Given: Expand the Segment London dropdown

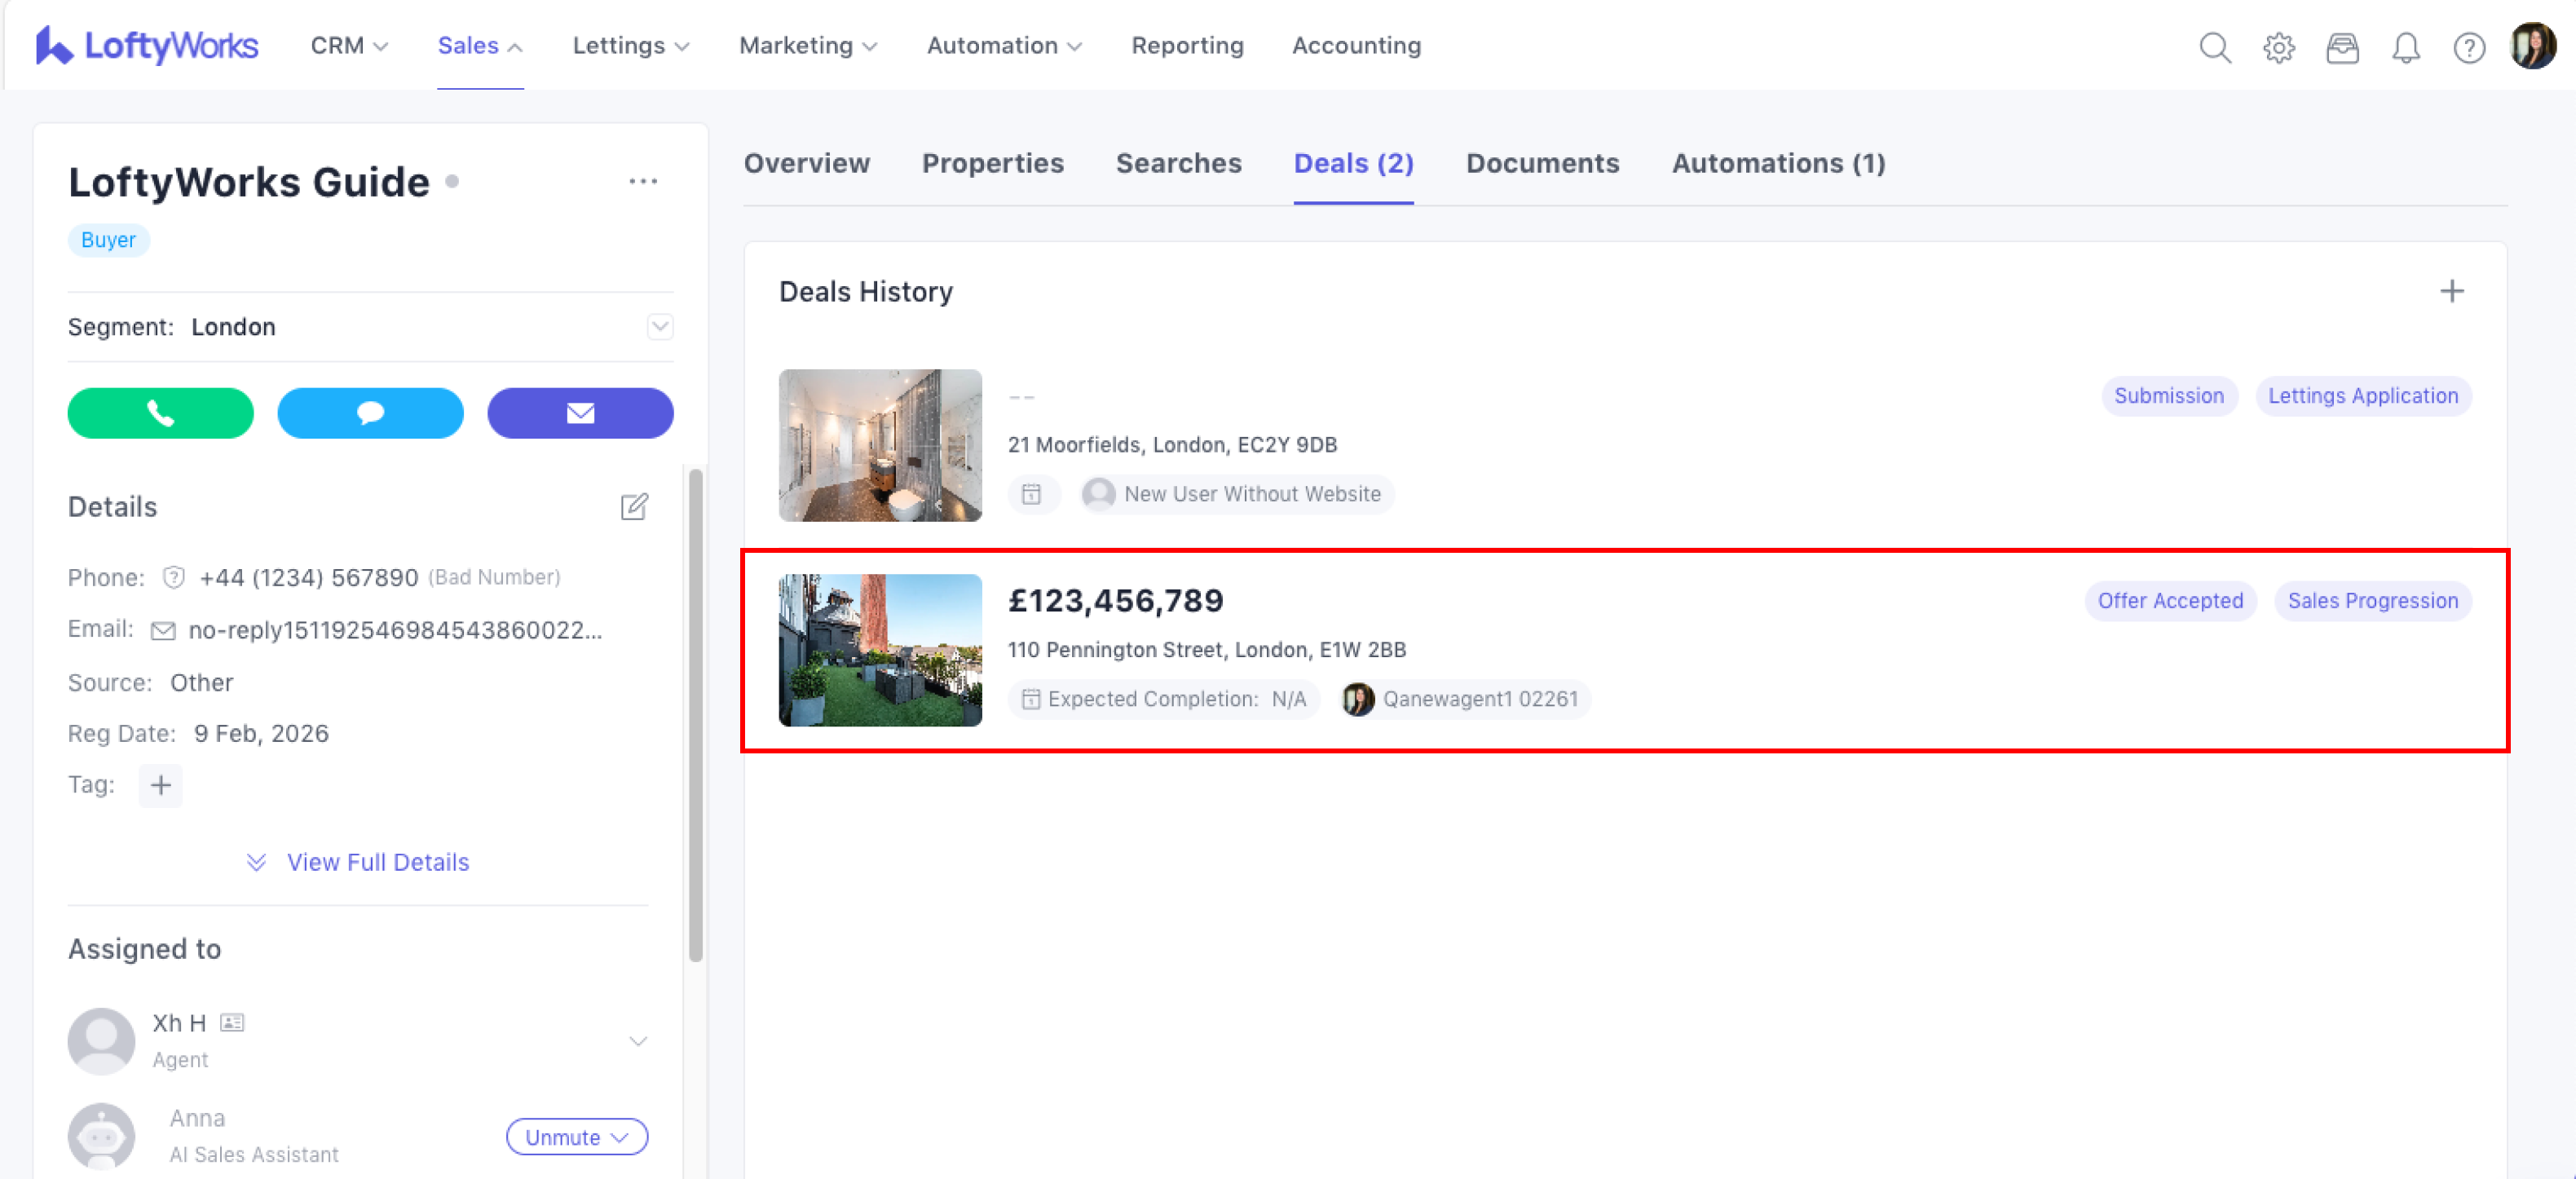Looking at the screenshot, I should point(660,327).
